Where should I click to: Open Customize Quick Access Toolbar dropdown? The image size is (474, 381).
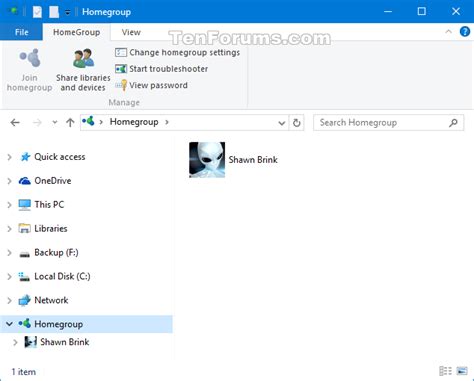[68, 12]
